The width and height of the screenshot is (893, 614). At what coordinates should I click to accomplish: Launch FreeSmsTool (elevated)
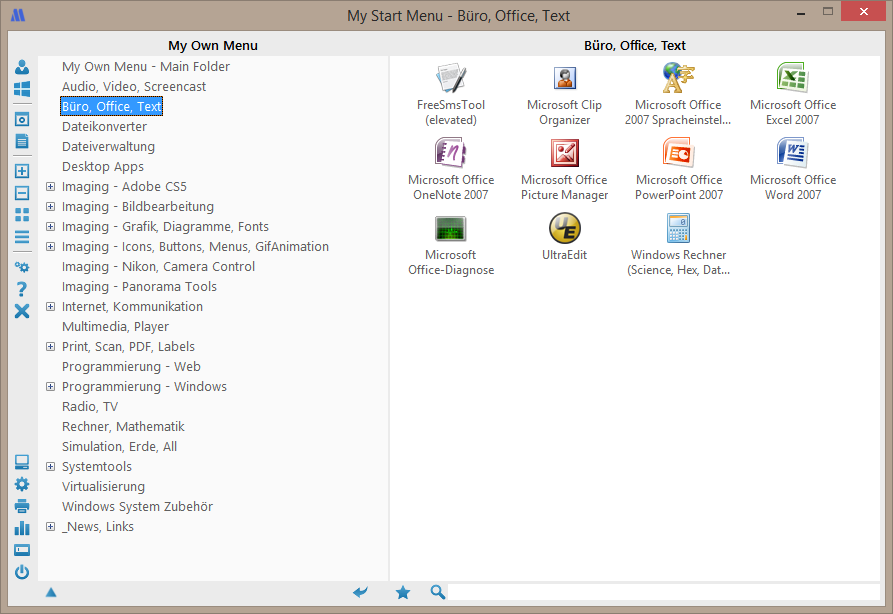coord(451,95)
